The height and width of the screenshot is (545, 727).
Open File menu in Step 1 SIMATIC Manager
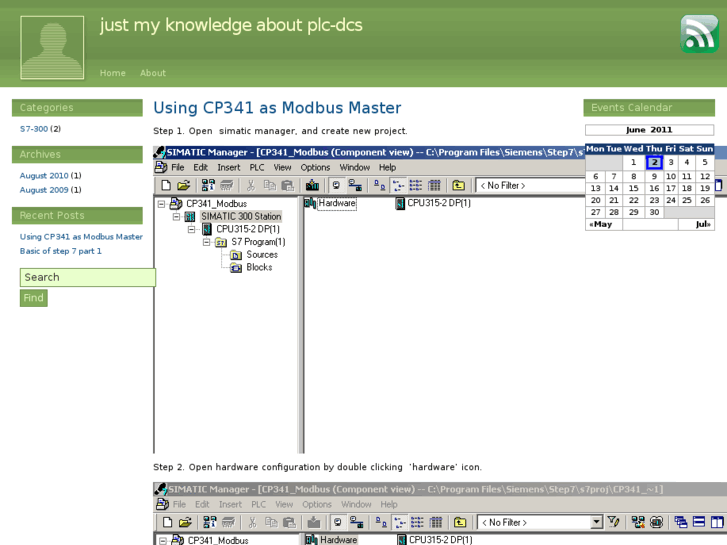(x=178, y=167)
